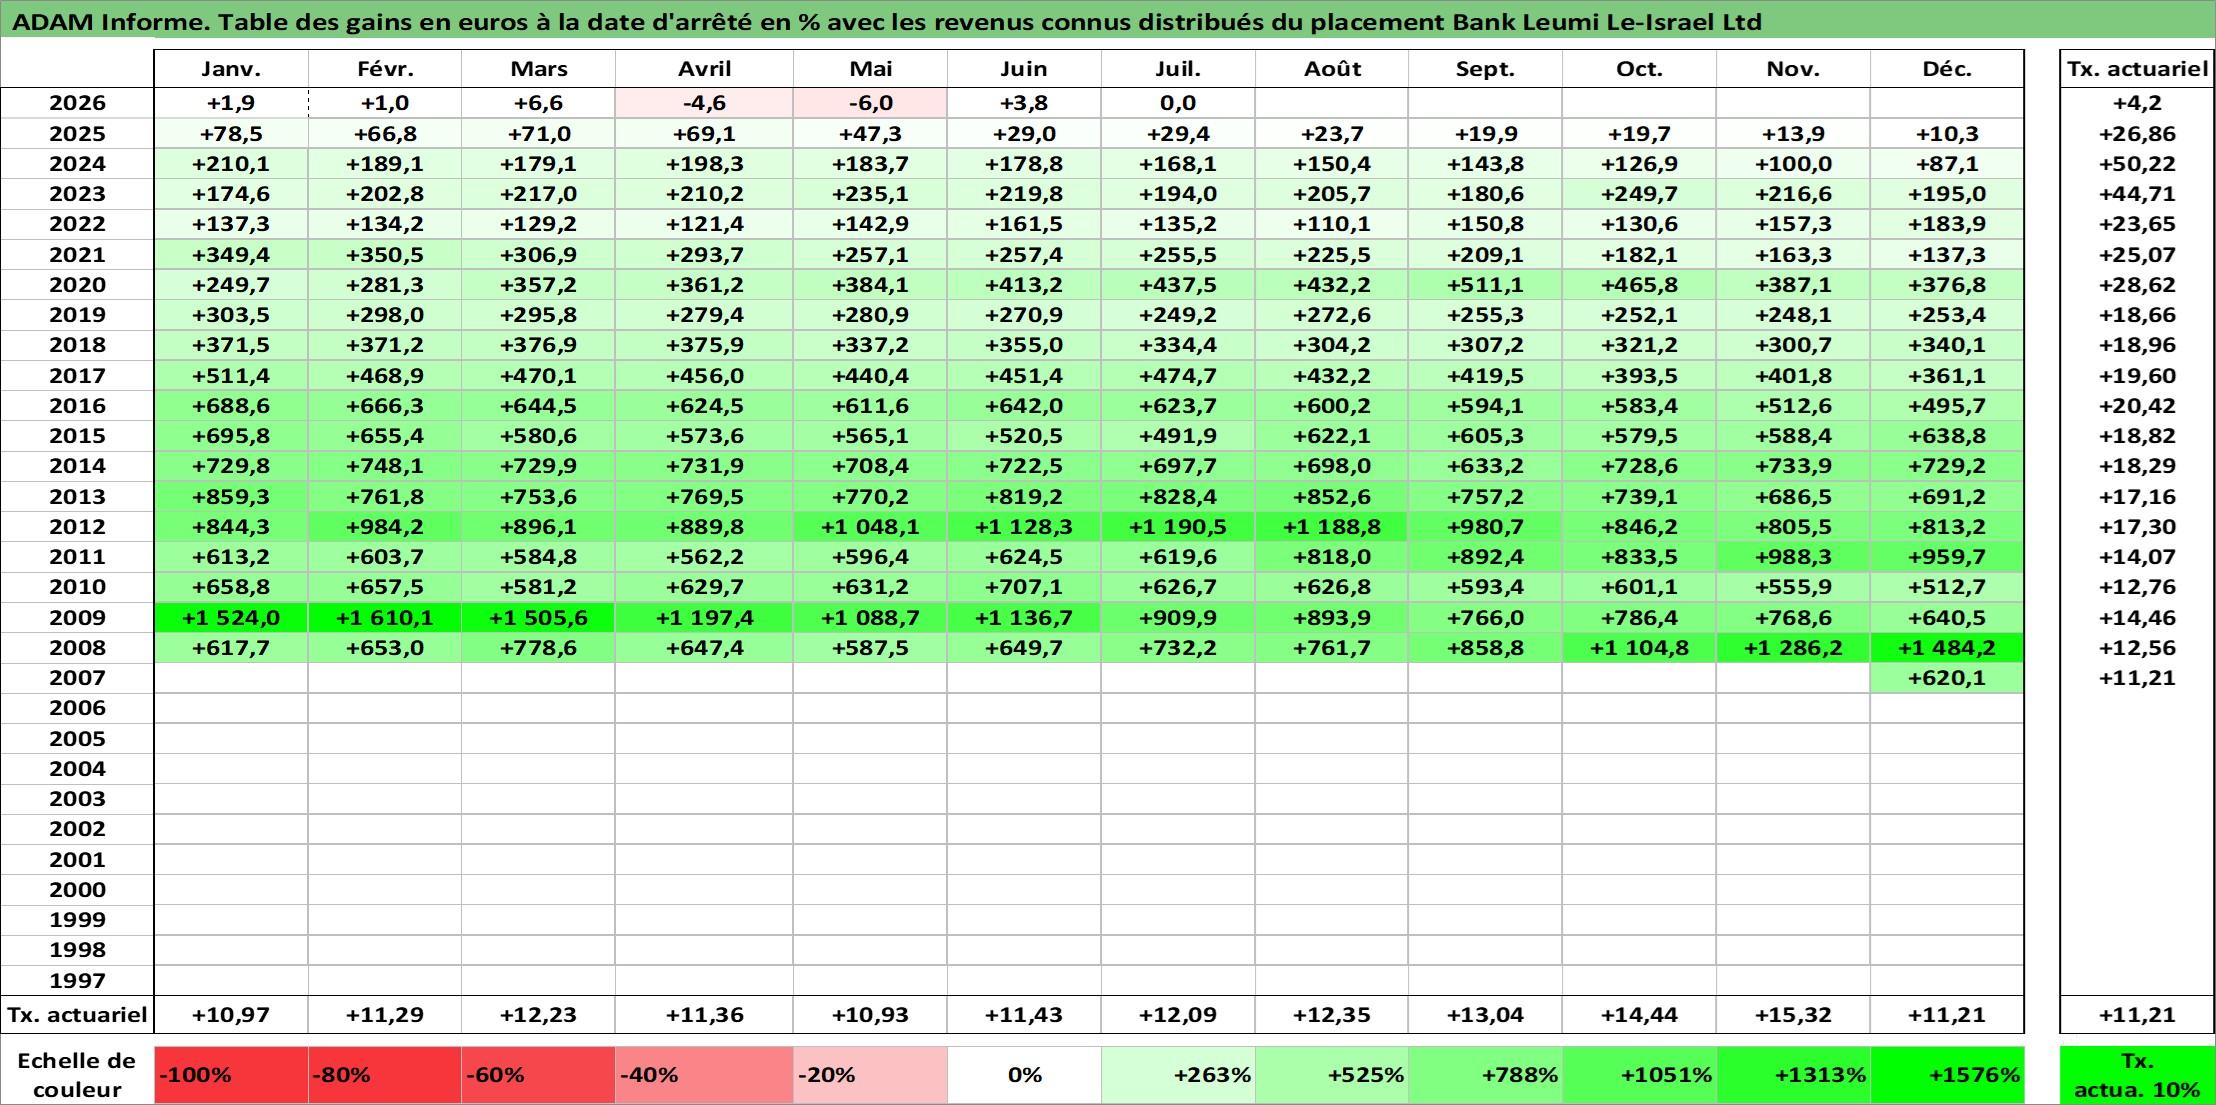Click the +210,1 cell in 2024

click(x=231, y=164)
